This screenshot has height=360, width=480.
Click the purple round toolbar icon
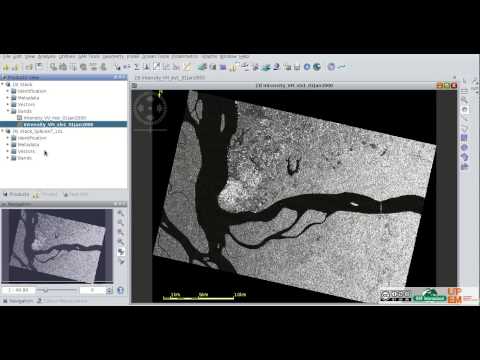click(331, 67)
